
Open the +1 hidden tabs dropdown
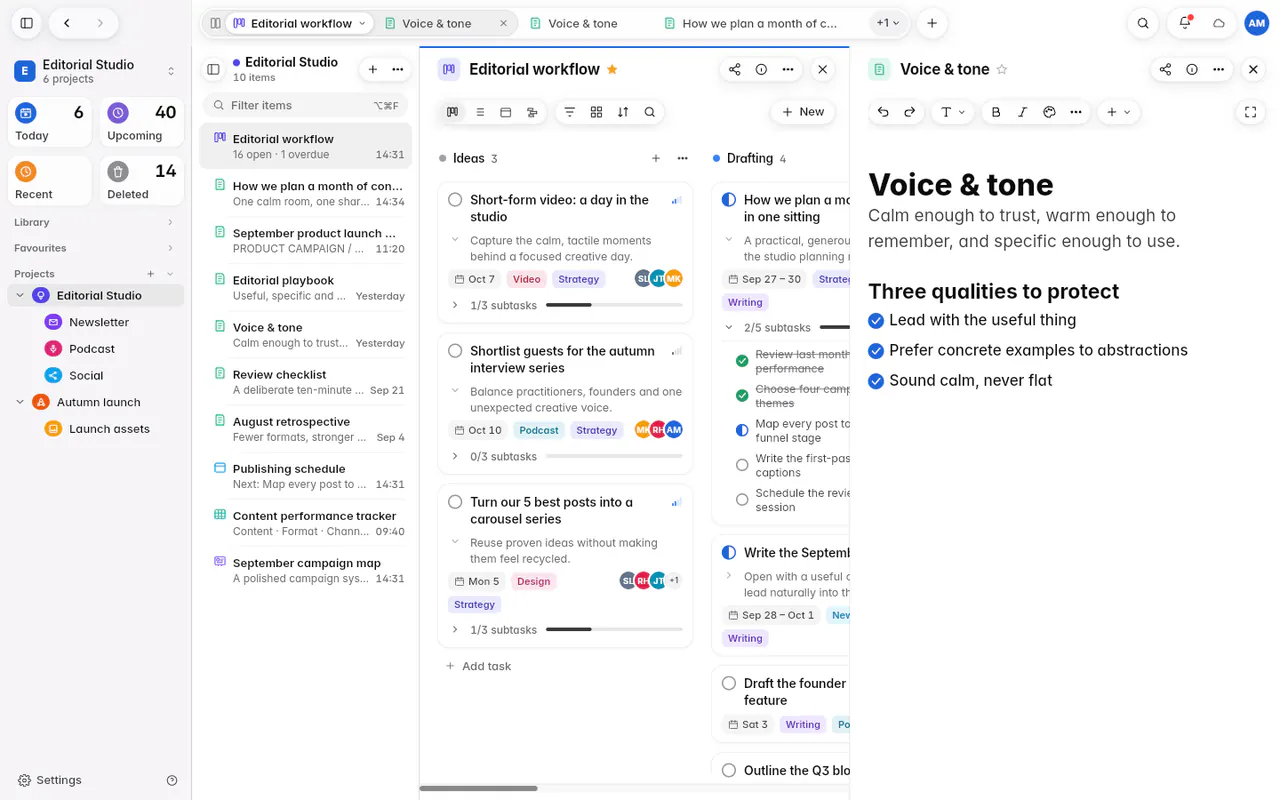click(888, 23)
